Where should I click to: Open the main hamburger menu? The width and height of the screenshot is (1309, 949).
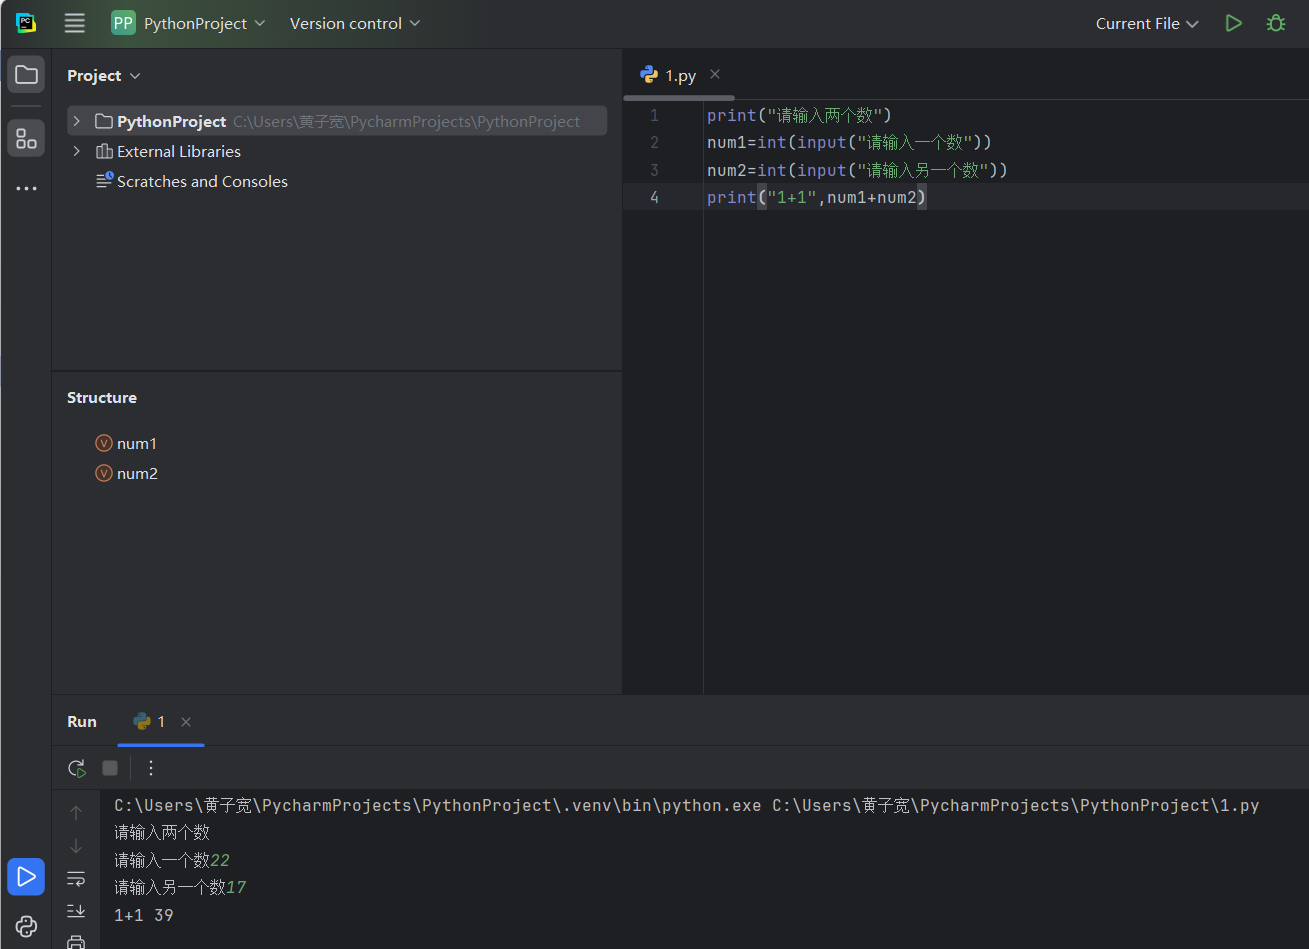click(74, 23)
